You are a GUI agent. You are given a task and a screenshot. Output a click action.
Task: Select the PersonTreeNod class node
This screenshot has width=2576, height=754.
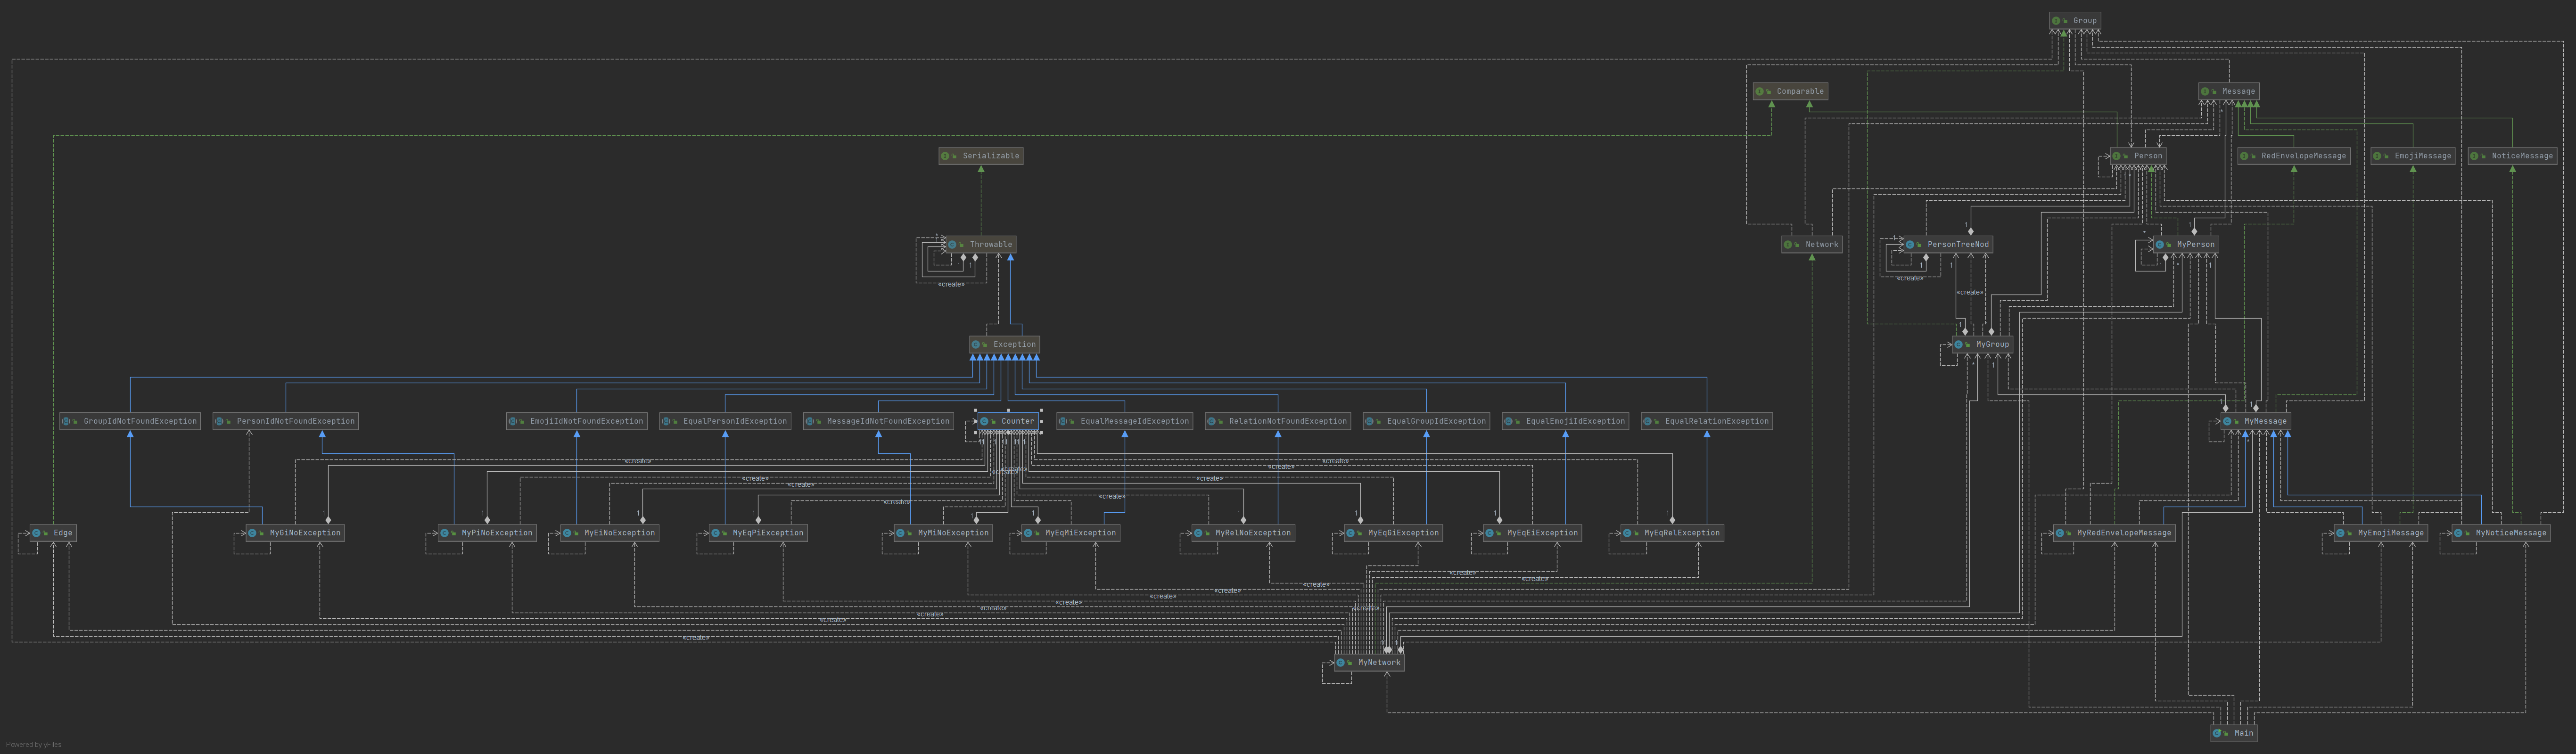(x=1947, y=244)
